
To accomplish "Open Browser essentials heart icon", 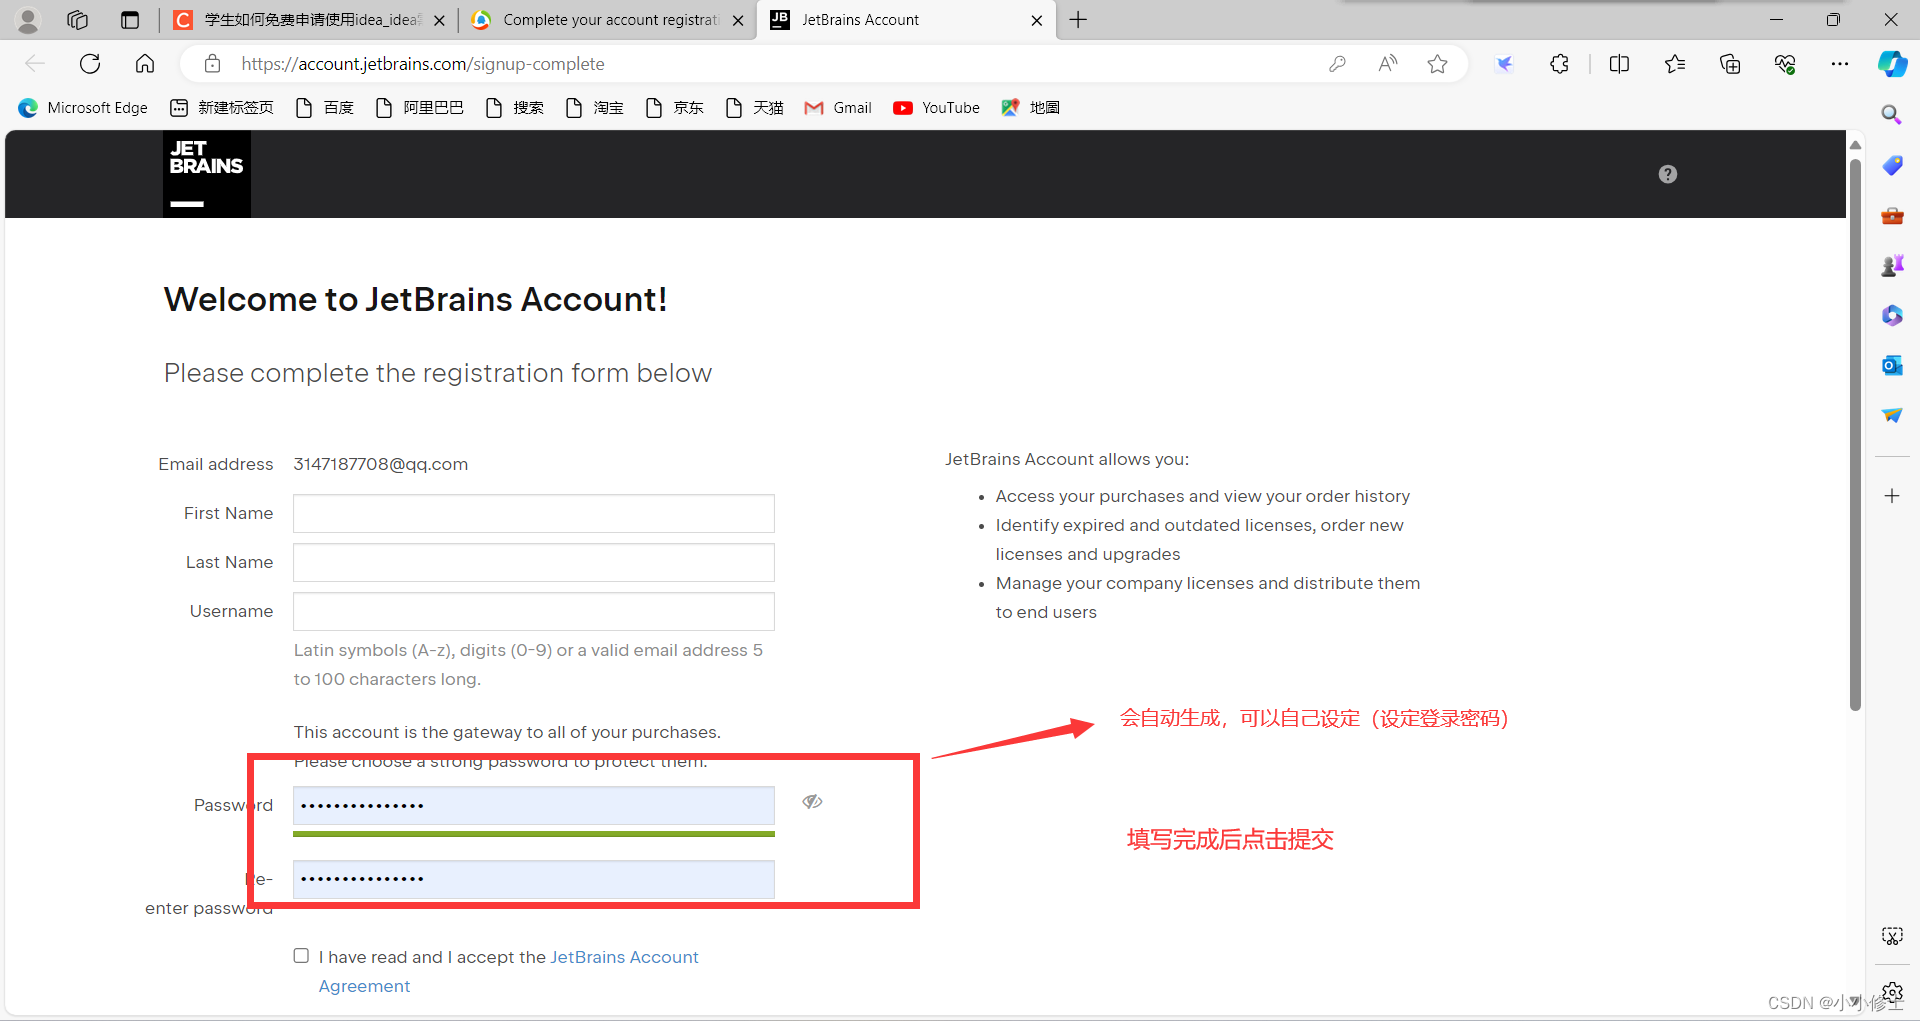I will point(1785,64).
